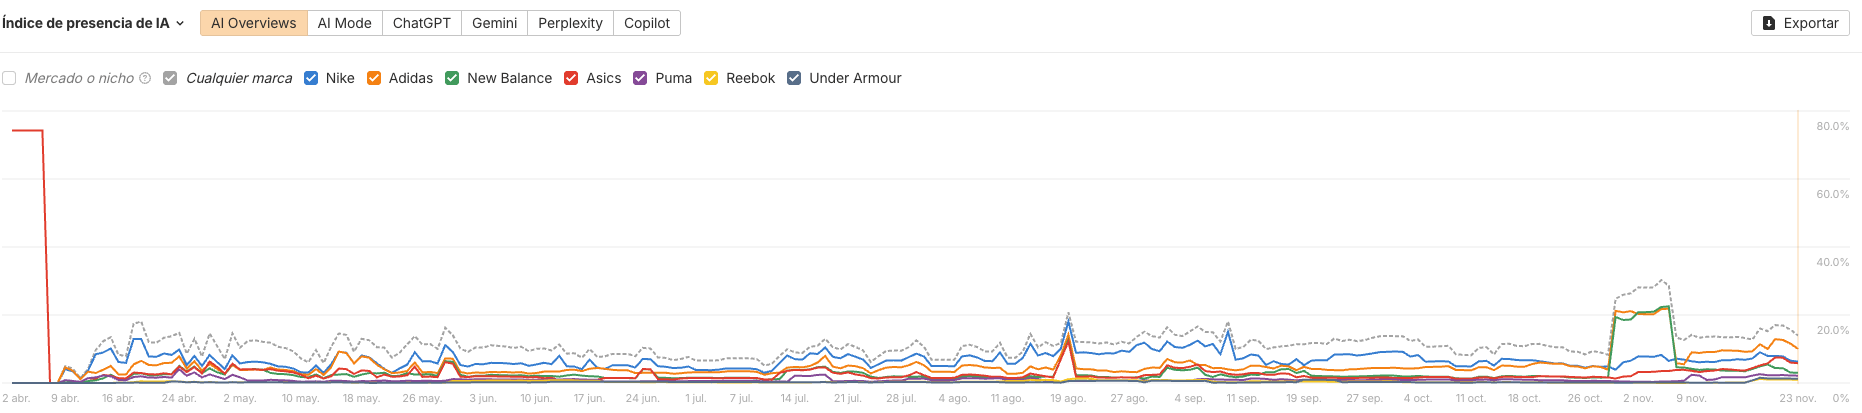The image size is (1862, 413).
Task: Click the Nike line peak near 19 ago.
Action: pos(1069,322)
